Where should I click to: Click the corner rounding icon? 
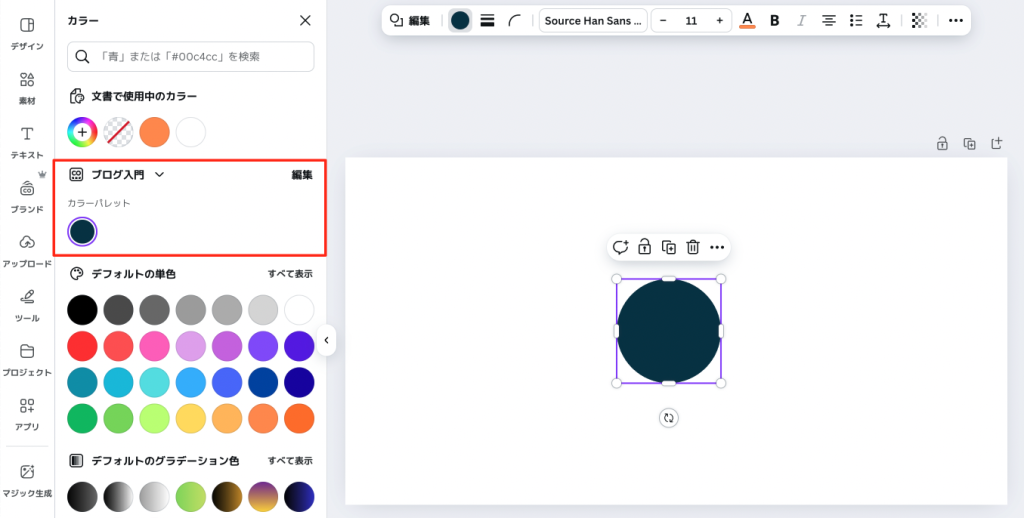tap(515, 20)
